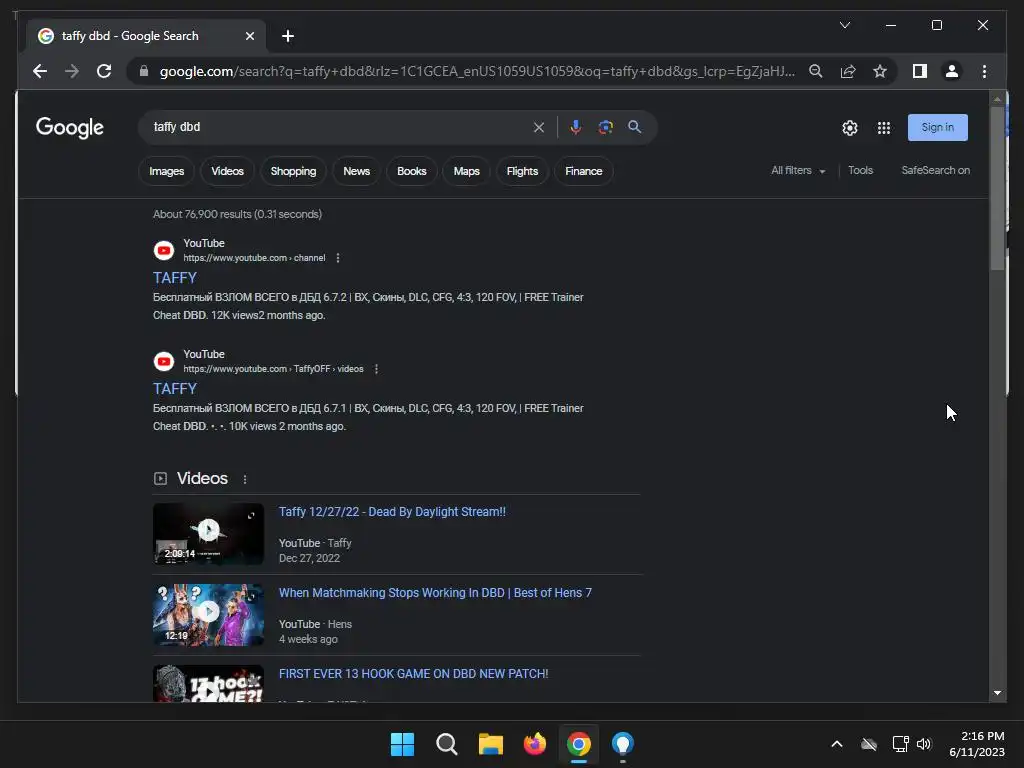This screenshot has width=1024, height=768.
Task: Toggle the Chrome side panel
Action: (x=920, y=71)
